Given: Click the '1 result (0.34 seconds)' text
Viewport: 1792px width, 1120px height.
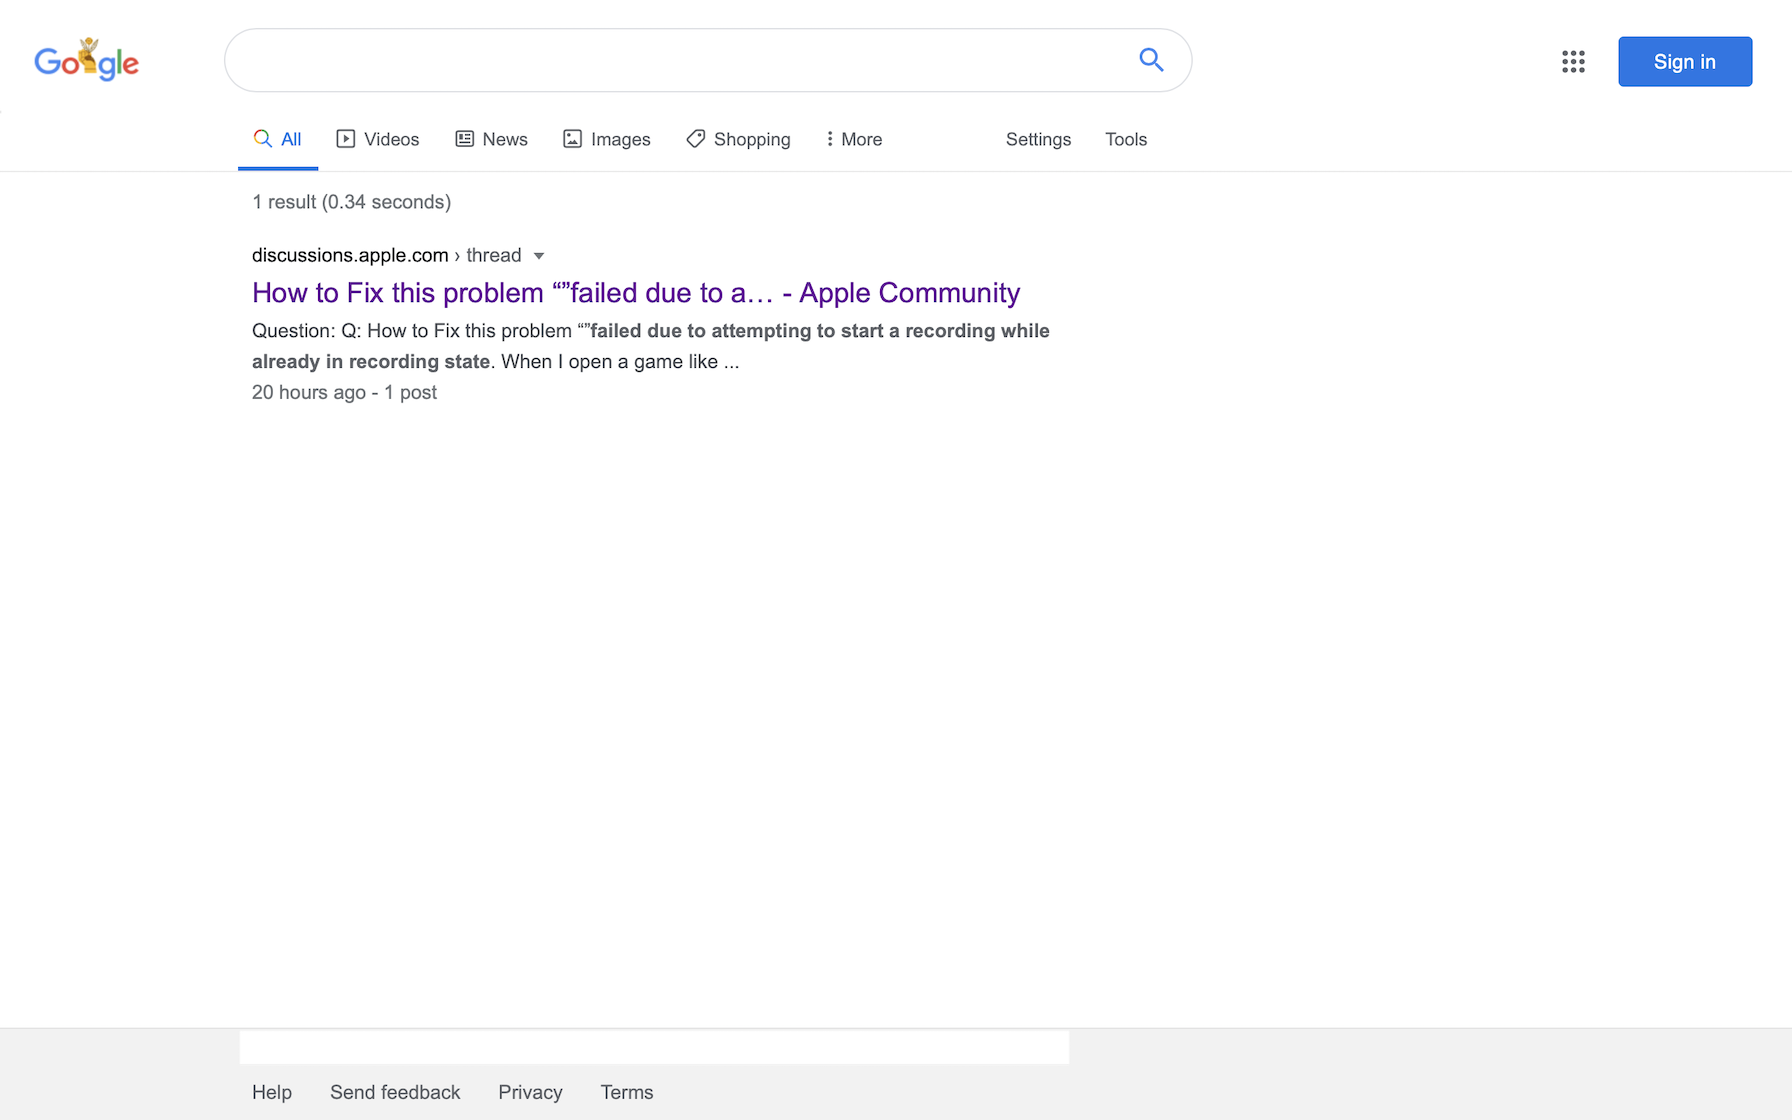Looking at the screenshot, I should click(351, 202).
